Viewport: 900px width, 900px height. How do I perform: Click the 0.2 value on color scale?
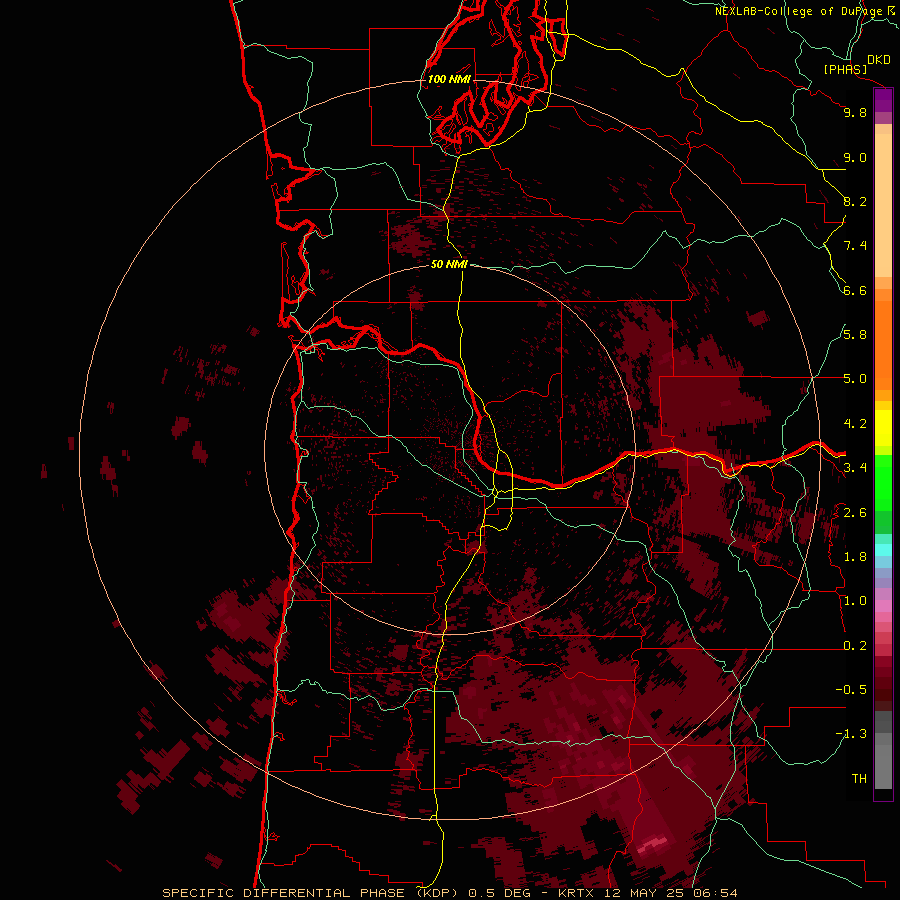coord(855,646)
